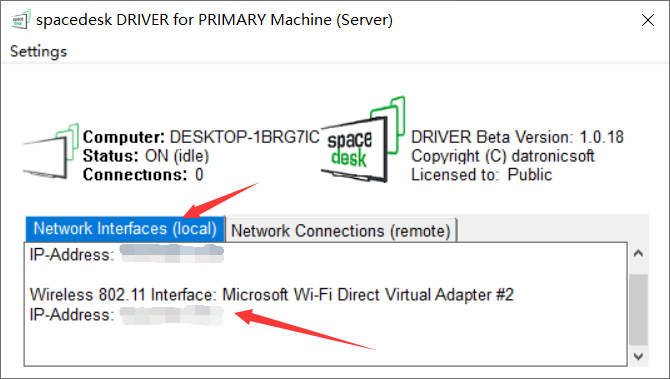
Task: Click the scrollbar down arrow
Action: [x=638, y=356]
